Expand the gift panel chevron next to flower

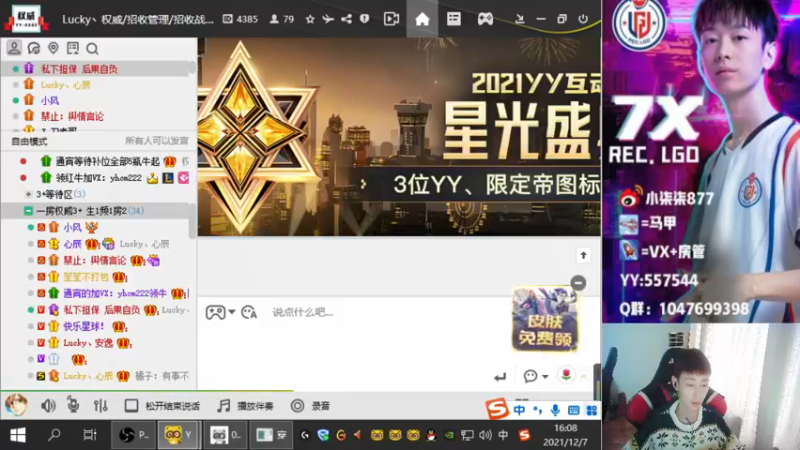[584, 377]
